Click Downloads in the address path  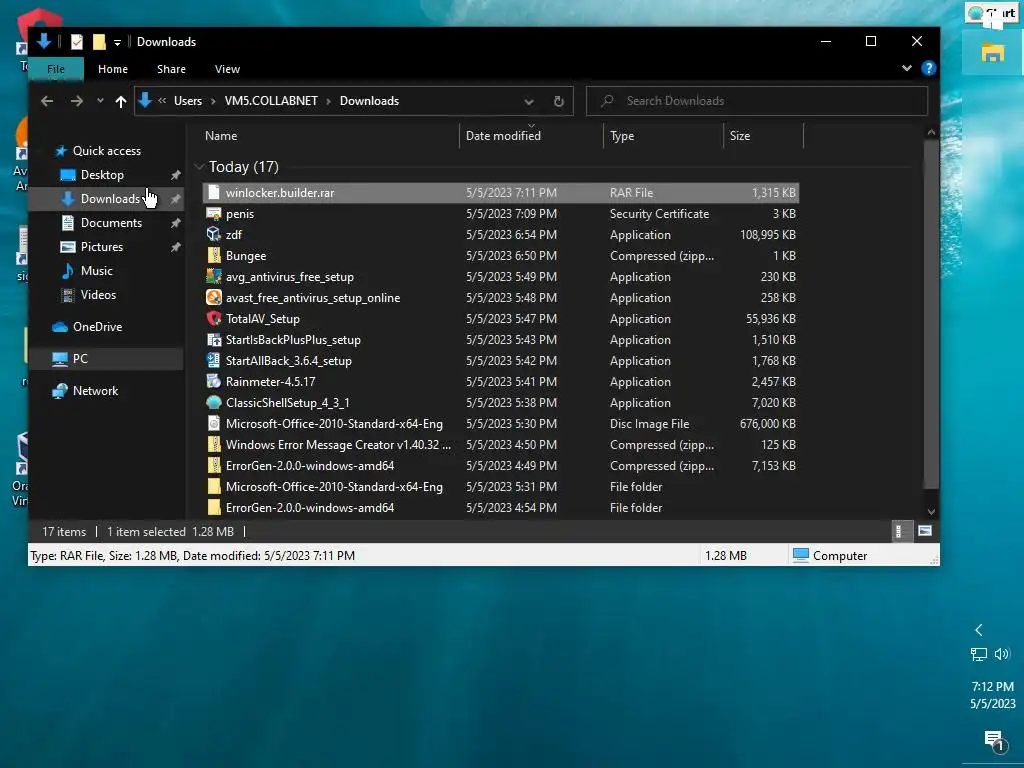[x=369, y=101]
